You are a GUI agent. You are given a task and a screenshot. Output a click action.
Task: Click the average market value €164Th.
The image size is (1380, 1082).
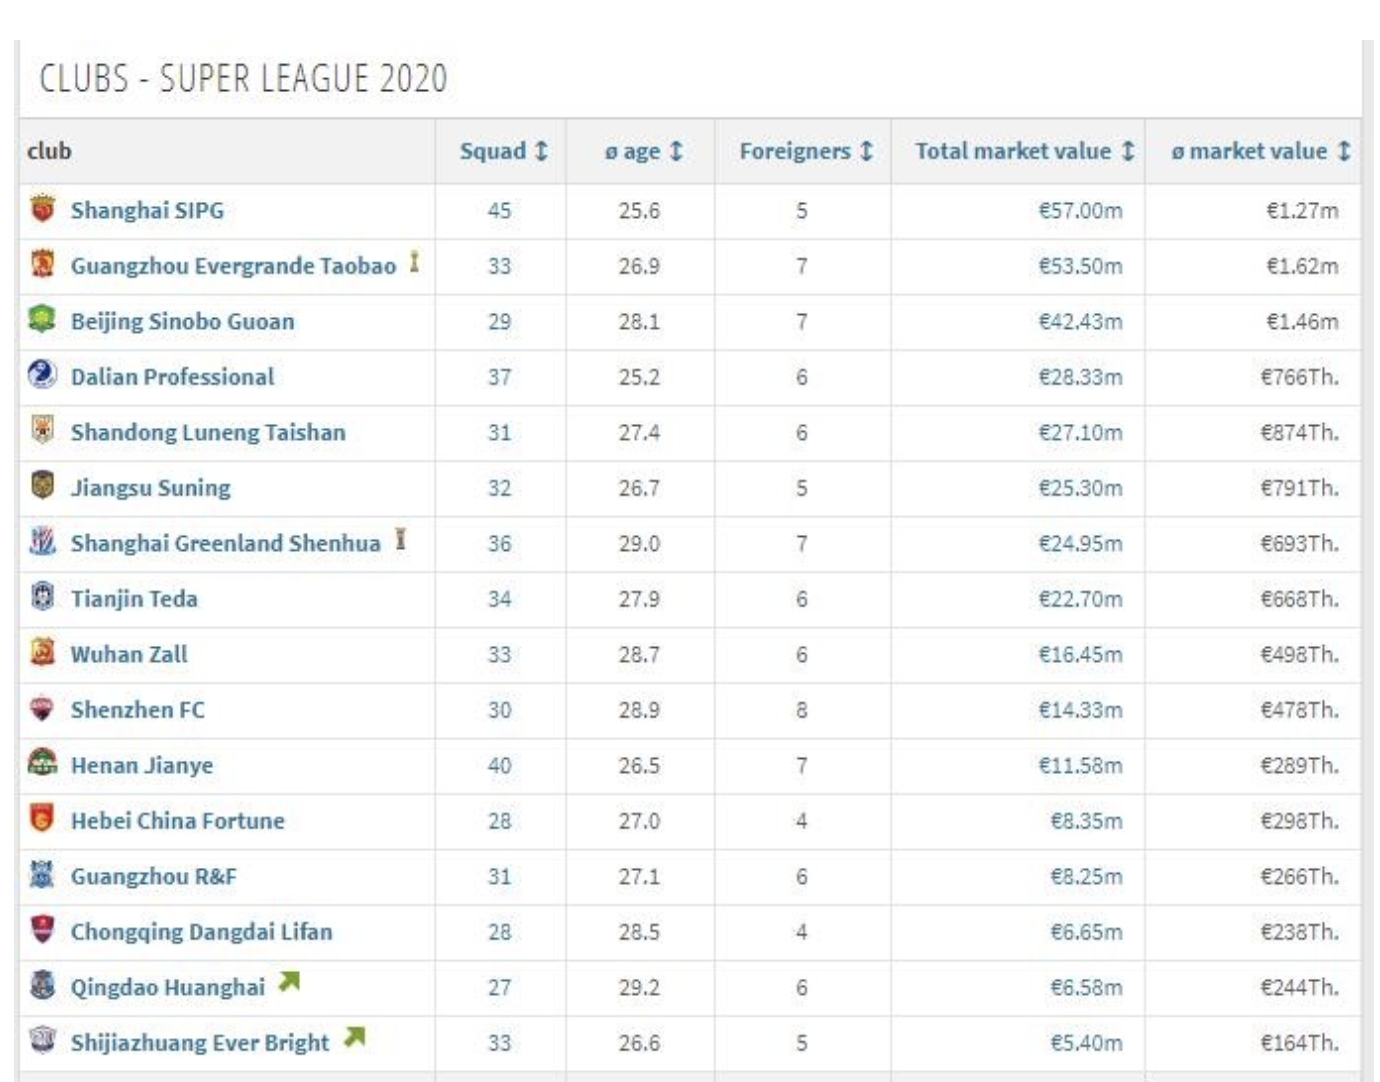1299,1043
